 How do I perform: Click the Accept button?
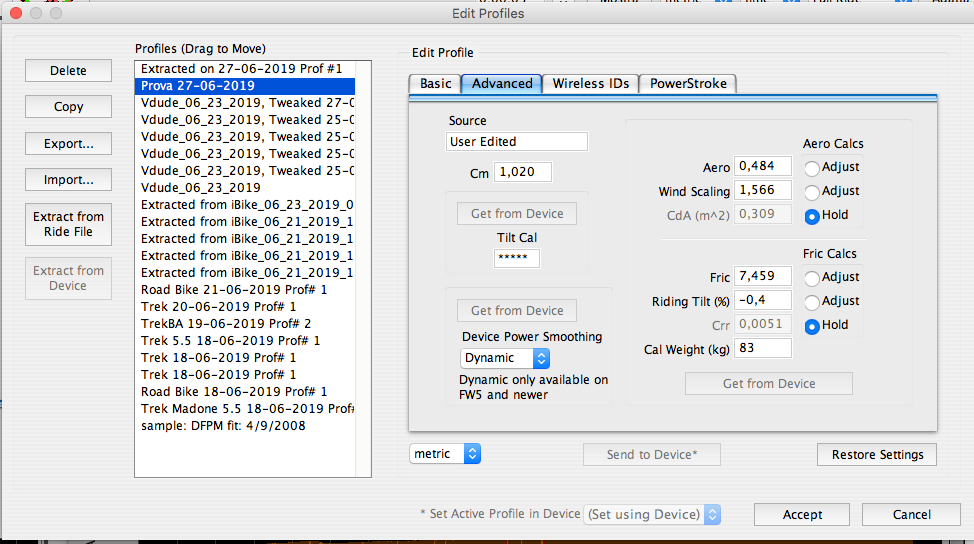[802, 514]
